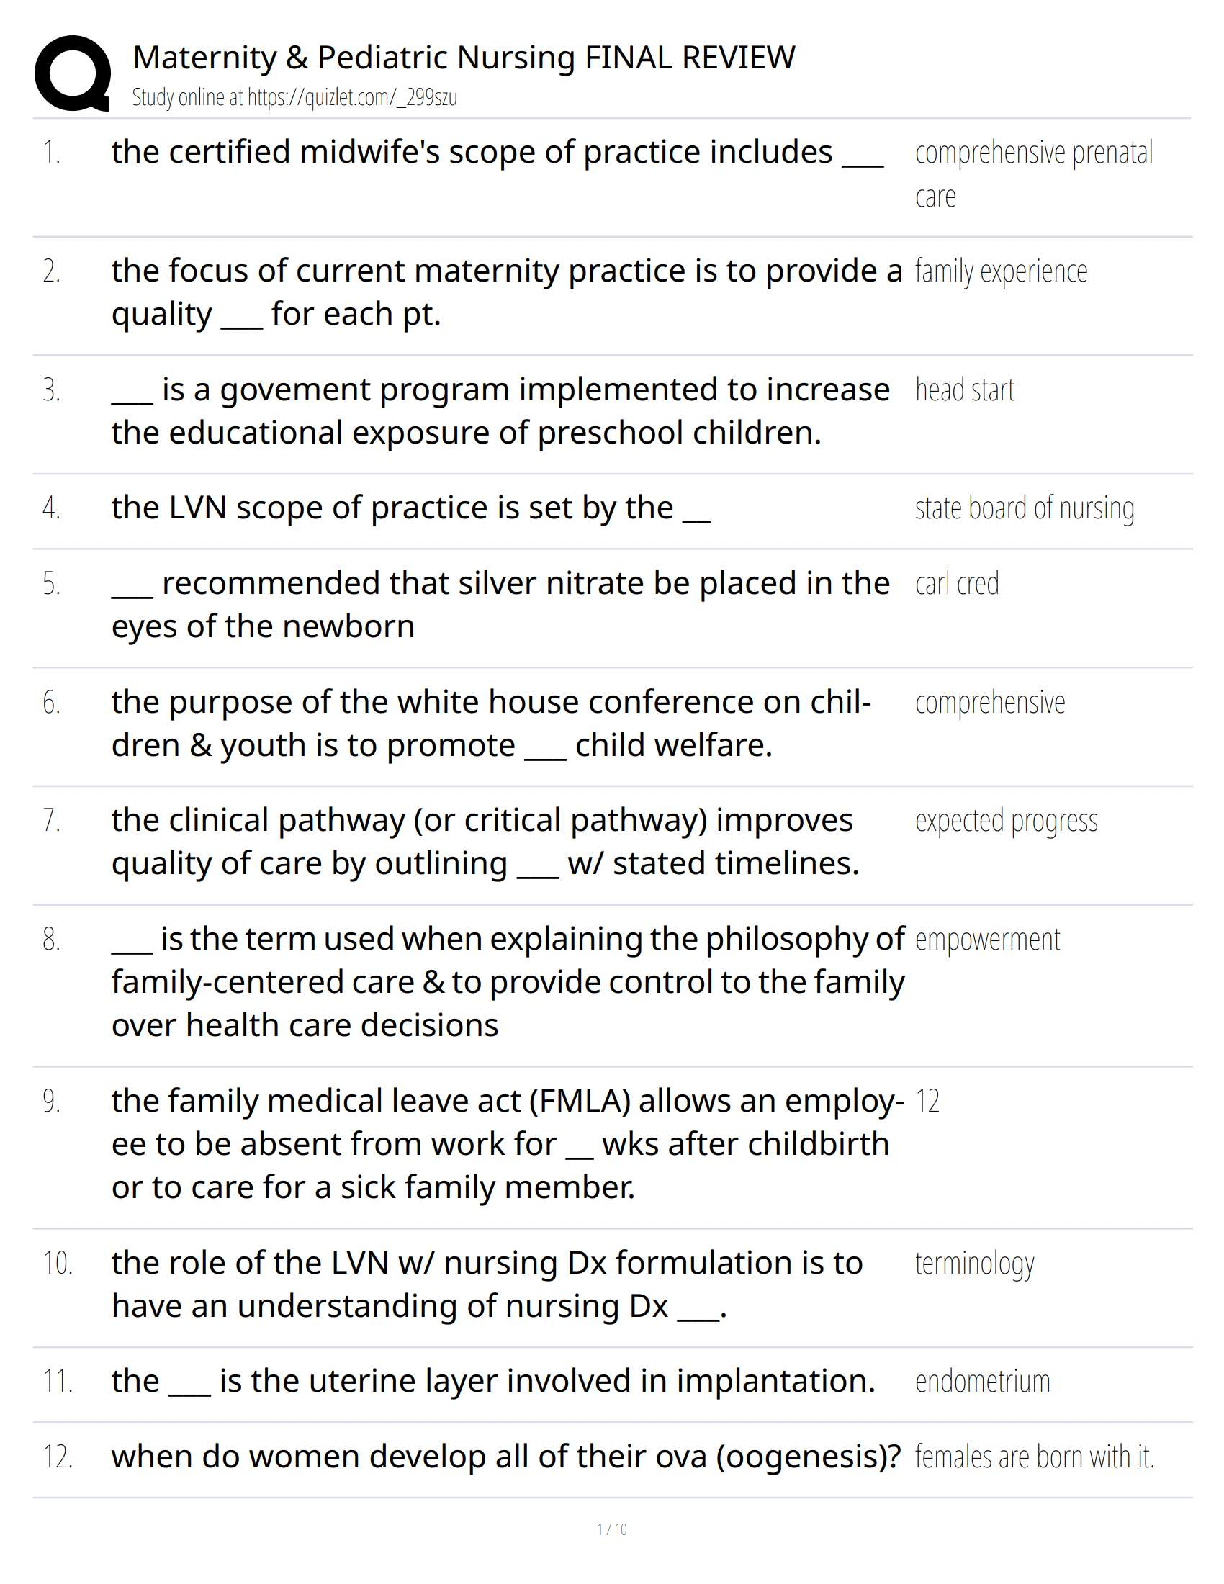Click question 6 about white house conference

point(491,723)
